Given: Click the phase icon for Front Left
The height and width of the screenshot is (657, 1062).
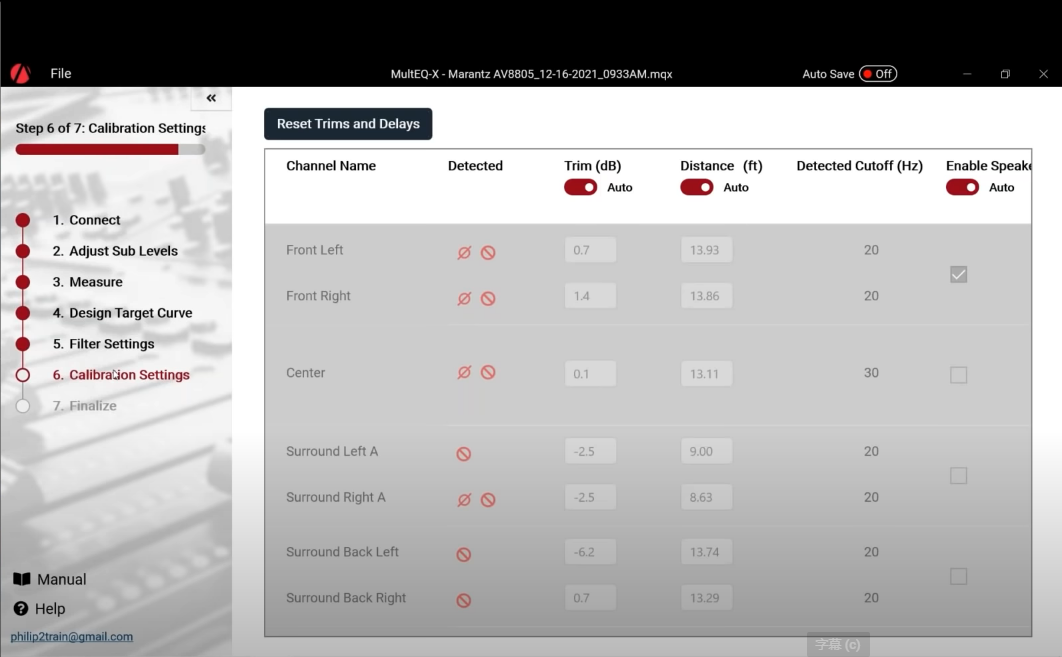Looking at the screenshot, I should pyautogui.click(x=464, y=253).
